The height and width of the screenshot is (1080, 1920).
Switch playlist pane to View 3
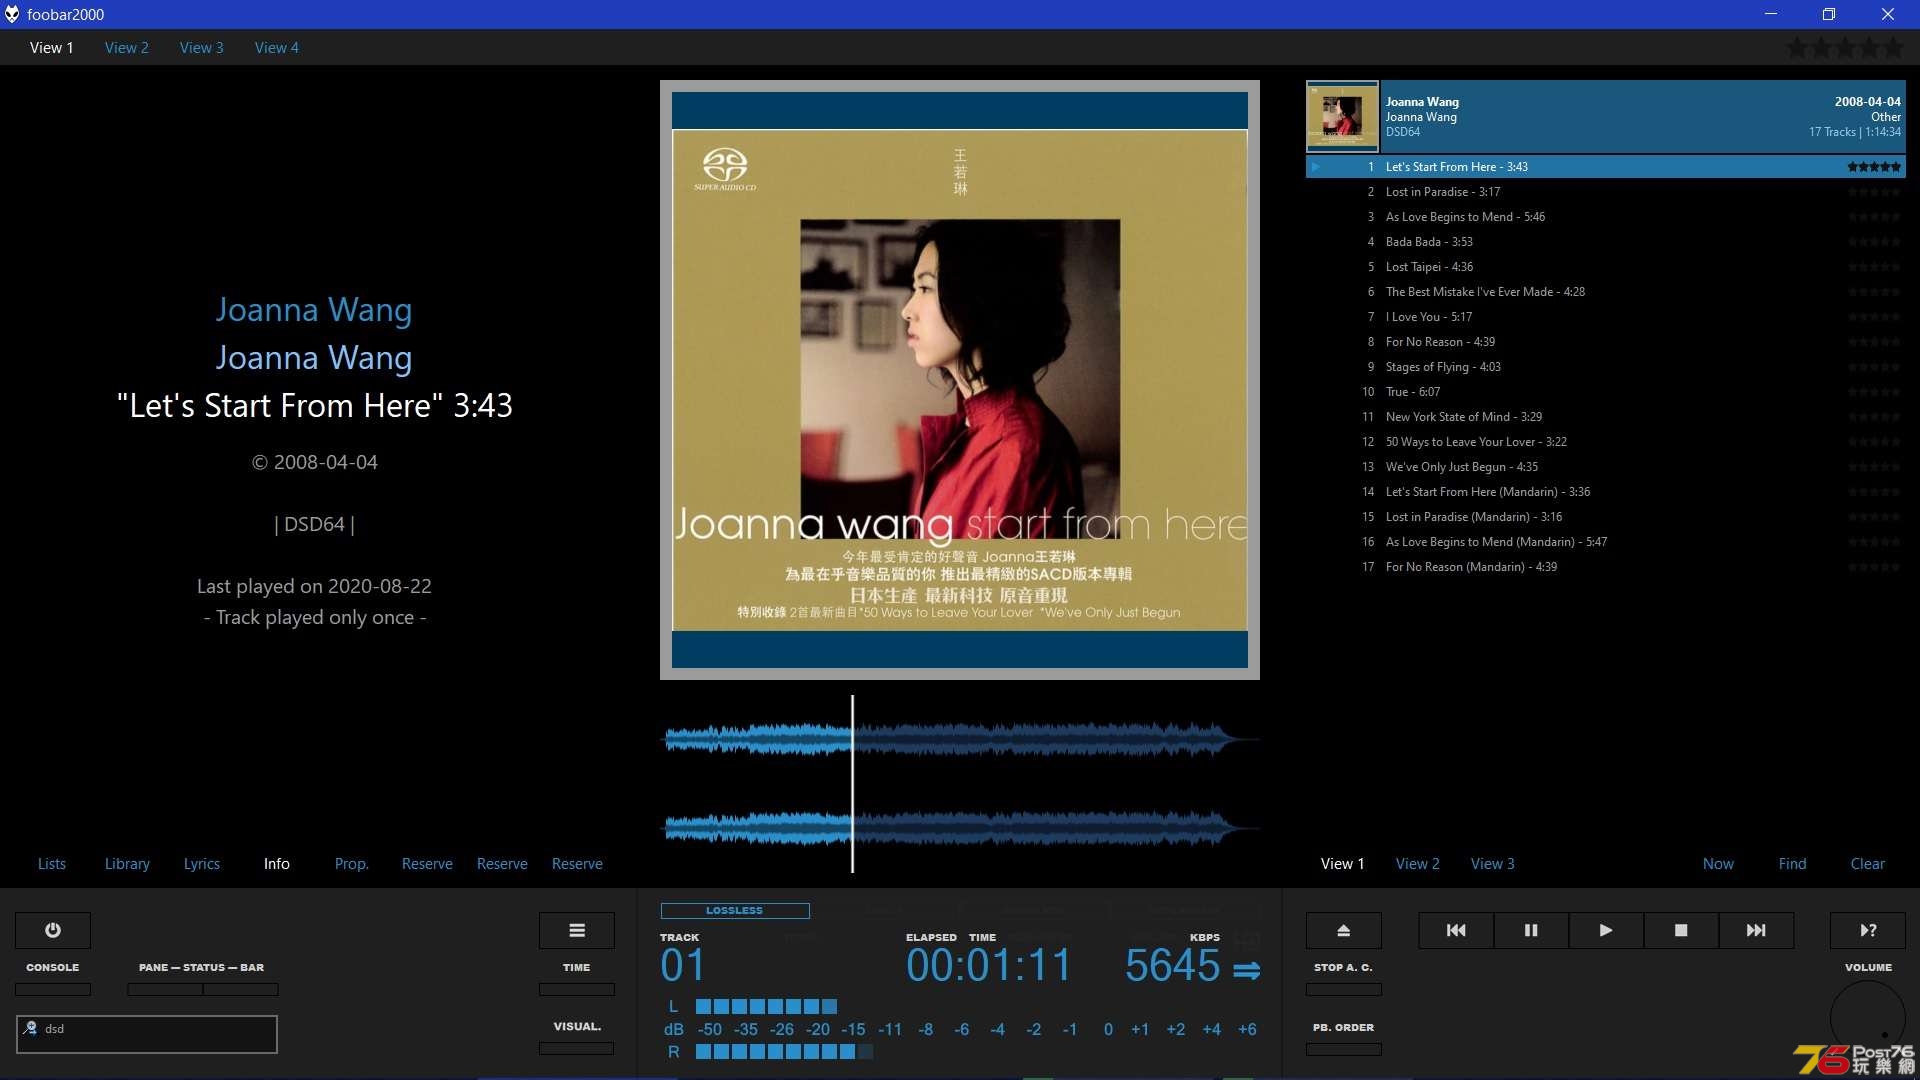(x=1493, y=863)
